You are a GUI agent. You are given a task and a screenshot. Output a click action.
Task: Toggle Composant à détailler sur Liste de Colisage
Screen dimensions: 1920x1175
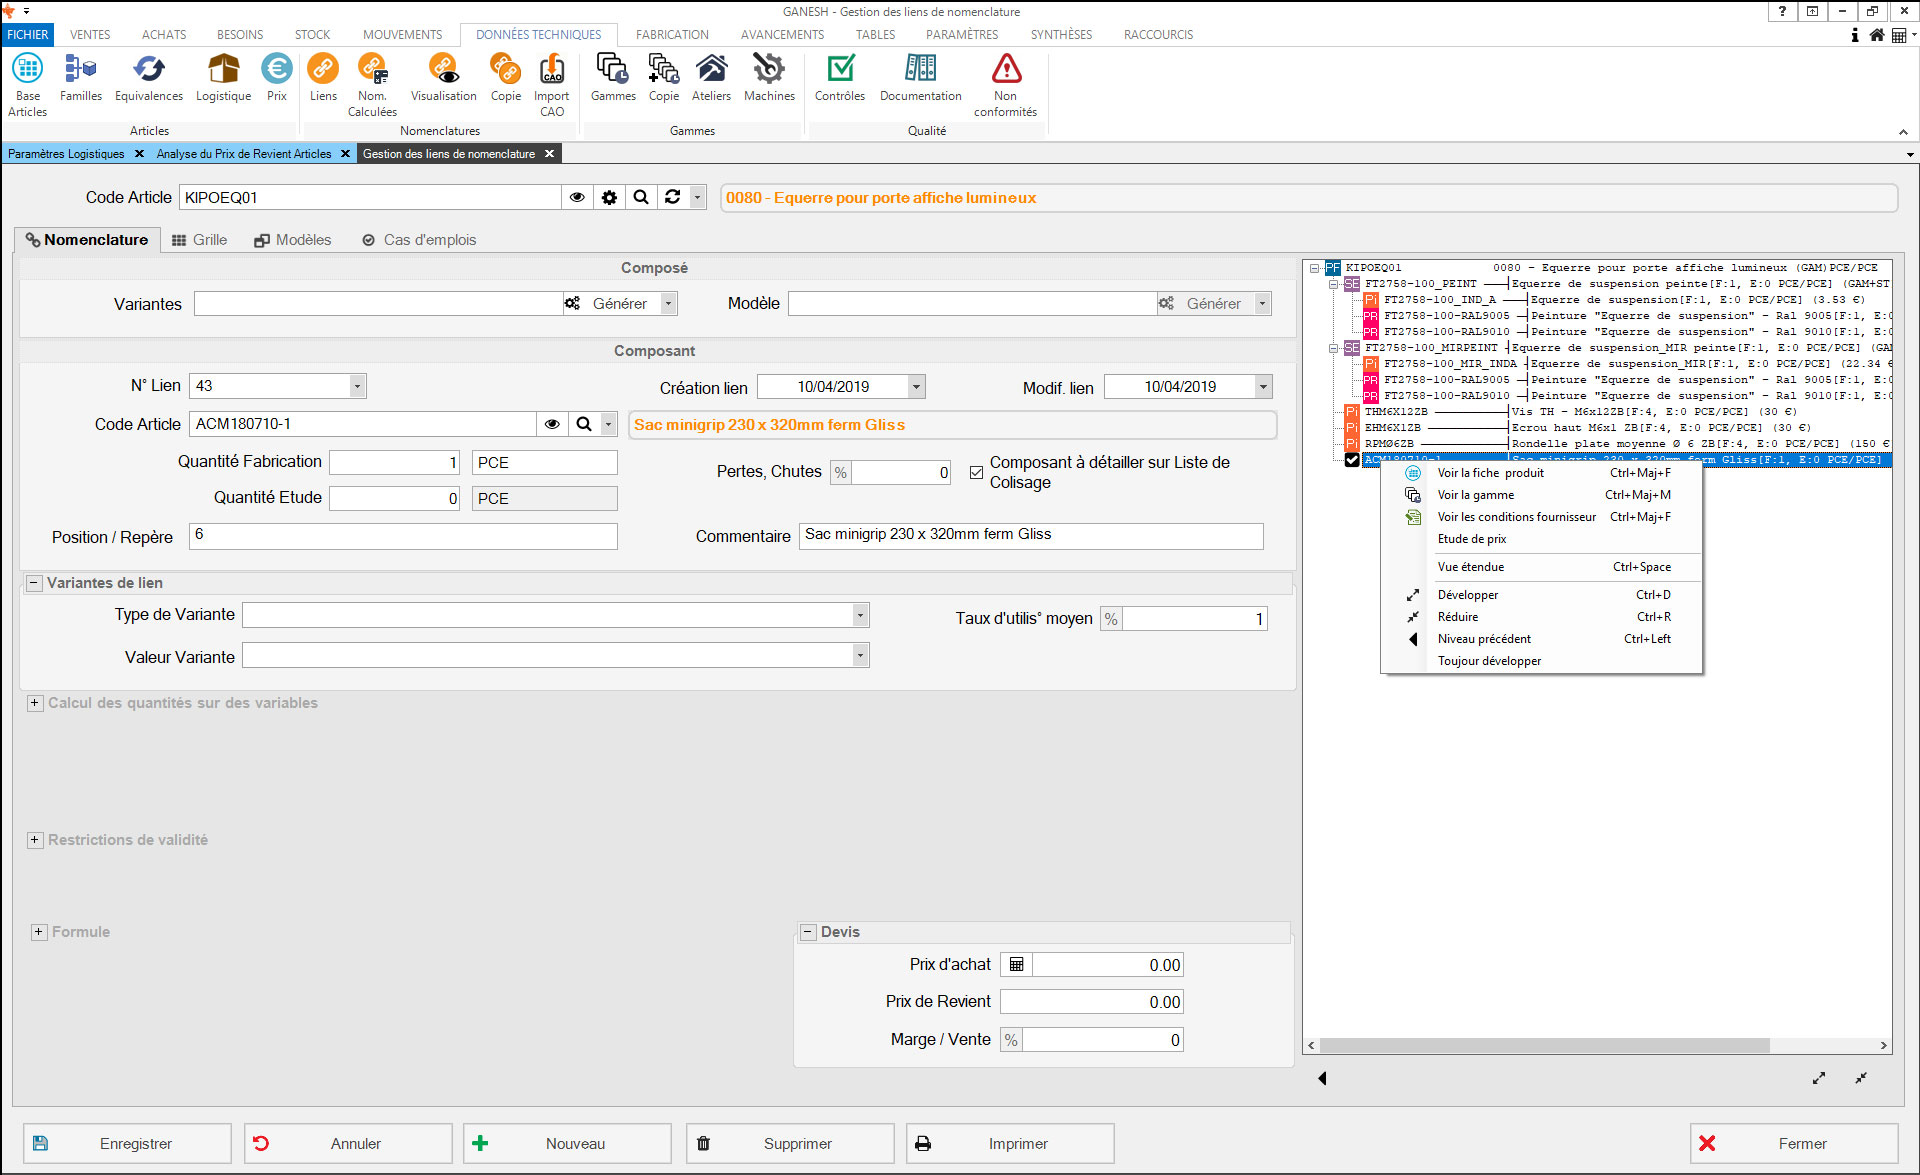(x=976, y=472)
